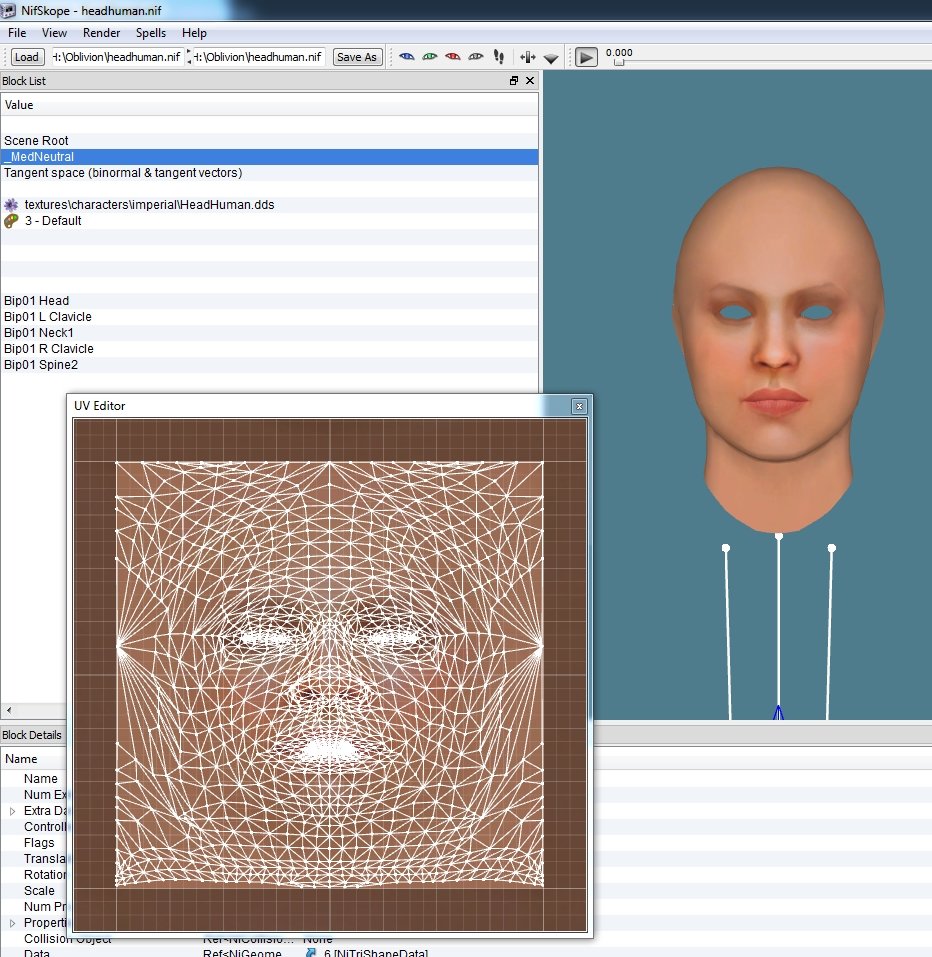932x957 pixels.
Task: Select the 3 - Default material row
Action: (269, 221)
